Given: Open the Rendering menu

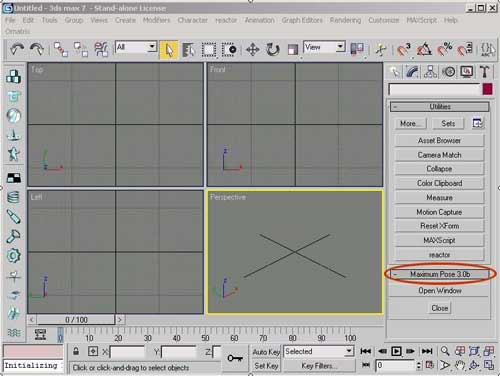Looking at the screenshot, I should [345, 20].
